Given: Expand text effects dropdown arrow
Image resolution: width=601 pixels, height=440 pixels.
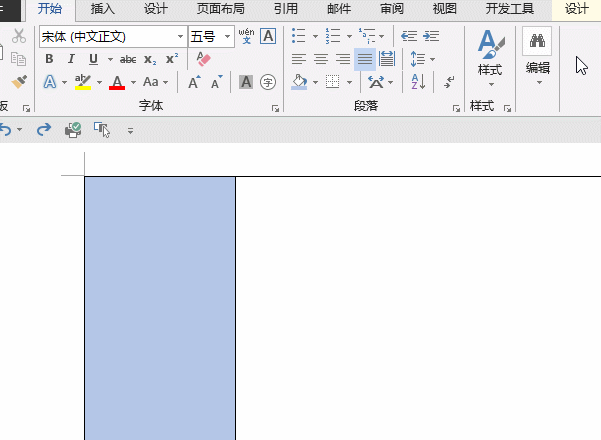Looking at the screenshot, I should pos(64,82).
